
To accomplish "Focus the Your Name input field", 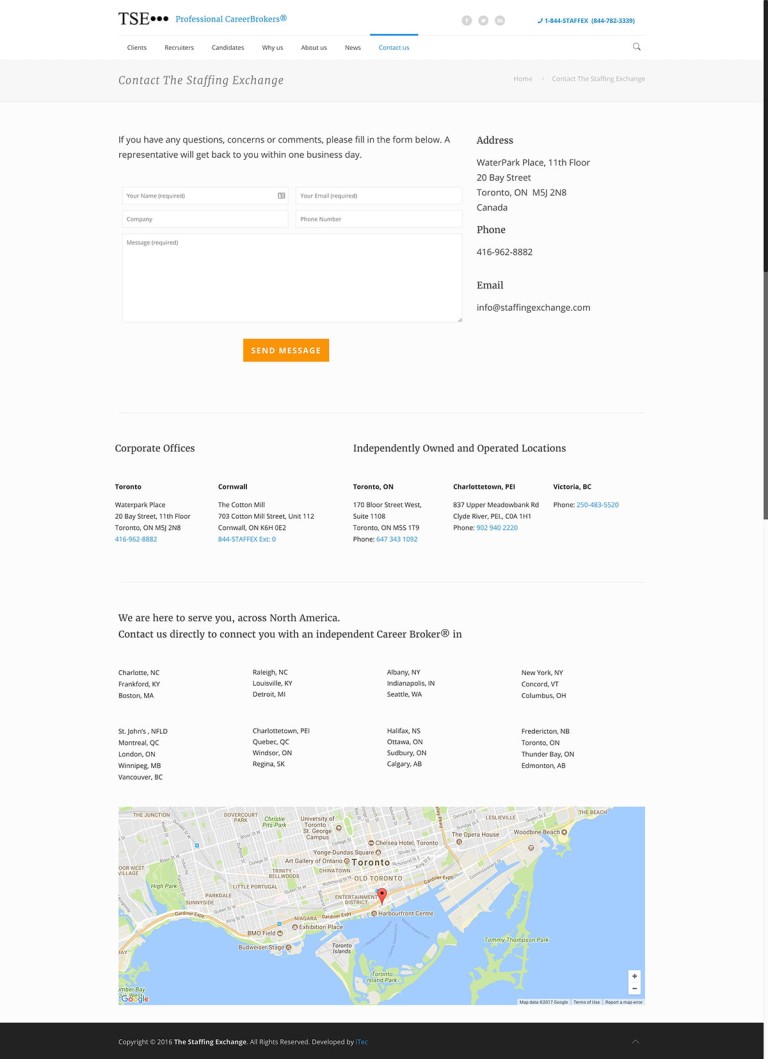I will coord(205,196).
